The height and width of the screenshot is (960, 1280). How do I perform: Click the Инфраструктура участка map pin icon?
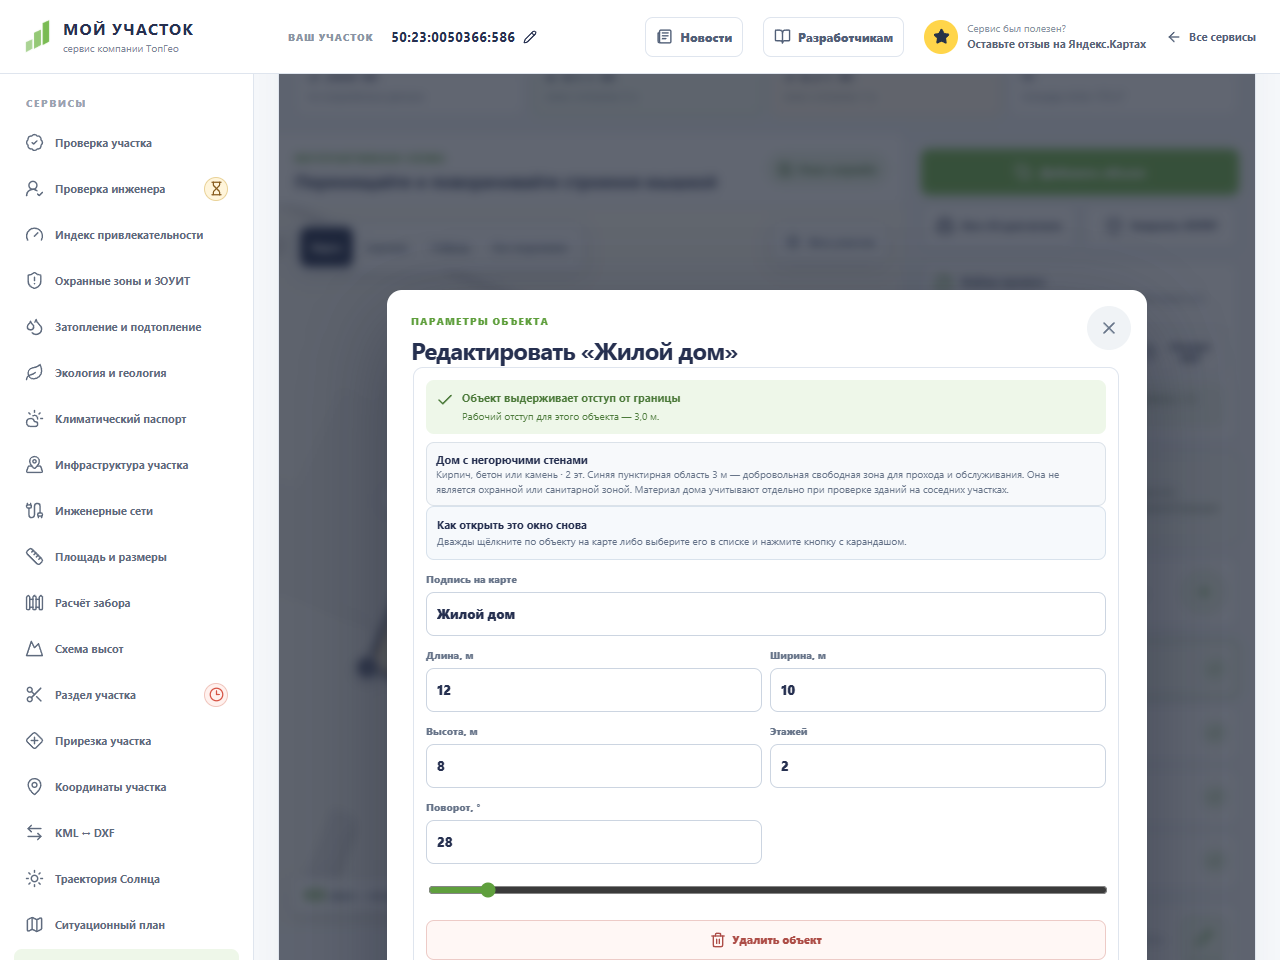[x=34, y=465]
